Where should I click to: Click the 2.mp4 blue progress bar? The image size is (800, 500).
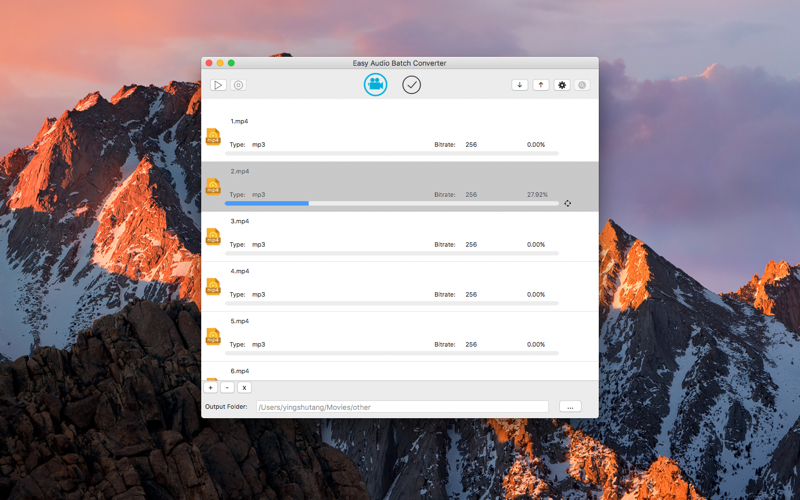[x=267, y=204]
